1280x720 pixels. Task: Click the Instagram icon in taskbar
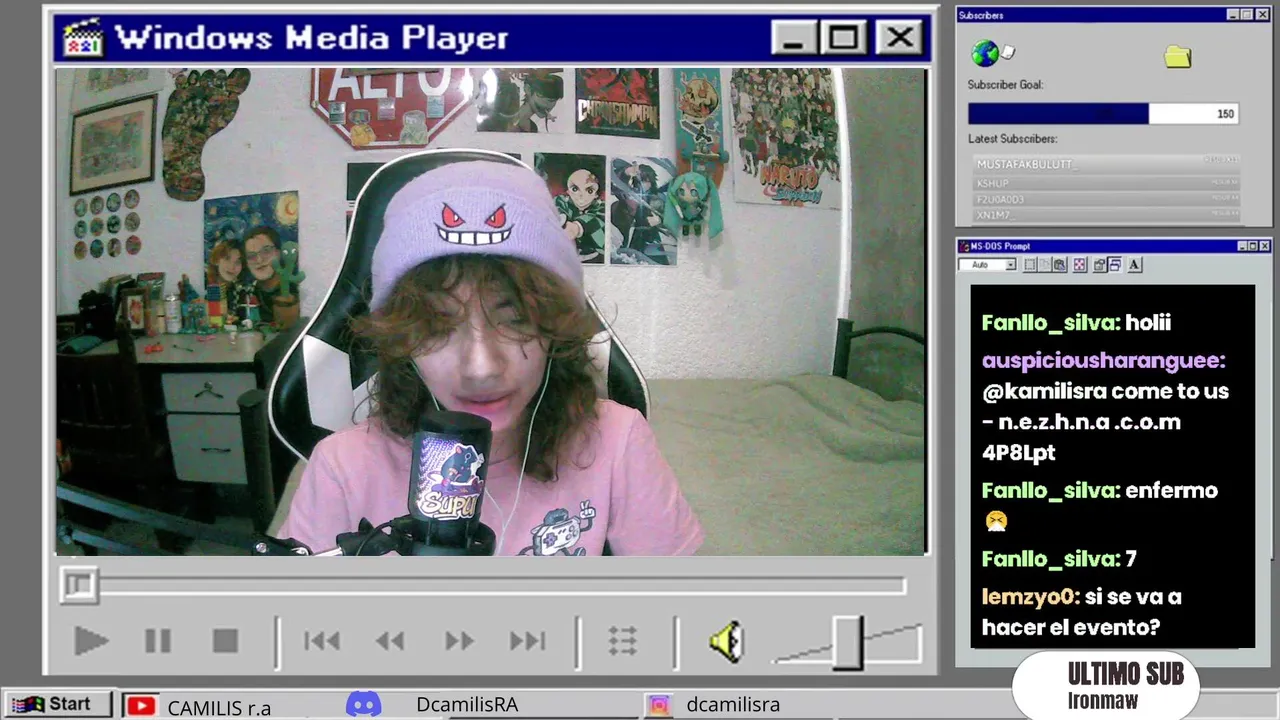659,705
